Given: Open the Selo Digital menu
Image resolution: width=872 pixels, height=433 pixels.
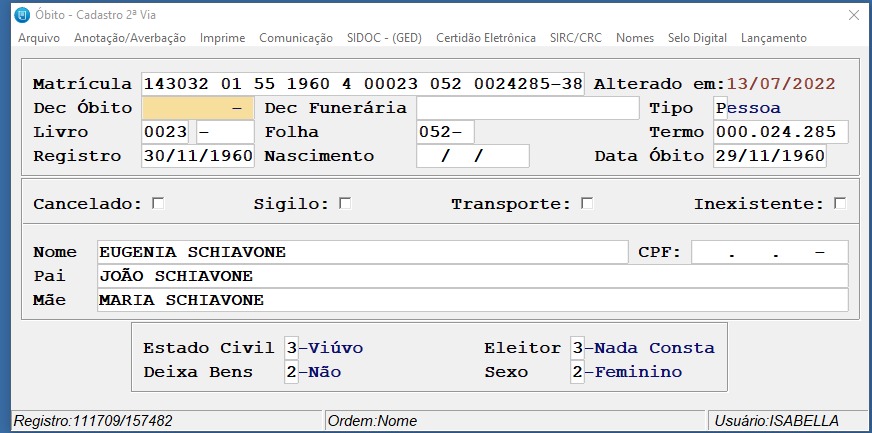Looking at the screenshot, I should click(x=697, y=38).
